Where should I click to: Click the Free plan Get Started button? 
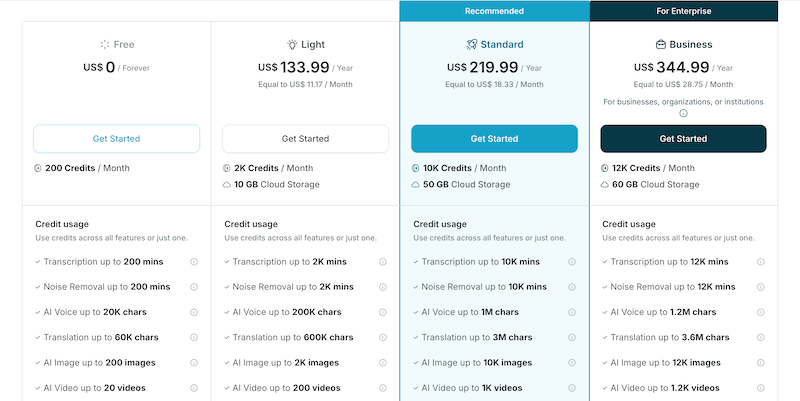coord(116,139)
